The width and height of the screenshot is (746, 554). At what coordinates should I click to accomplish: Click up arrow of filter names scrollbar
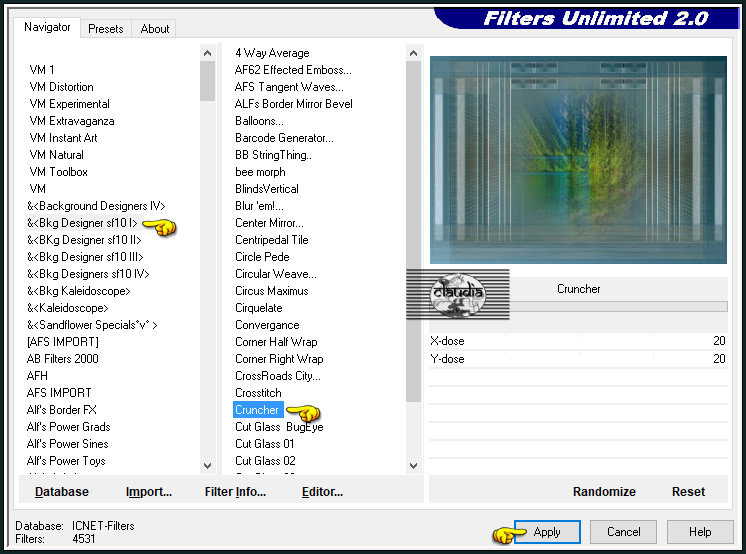pyautogui.click(x=413, y=53)
